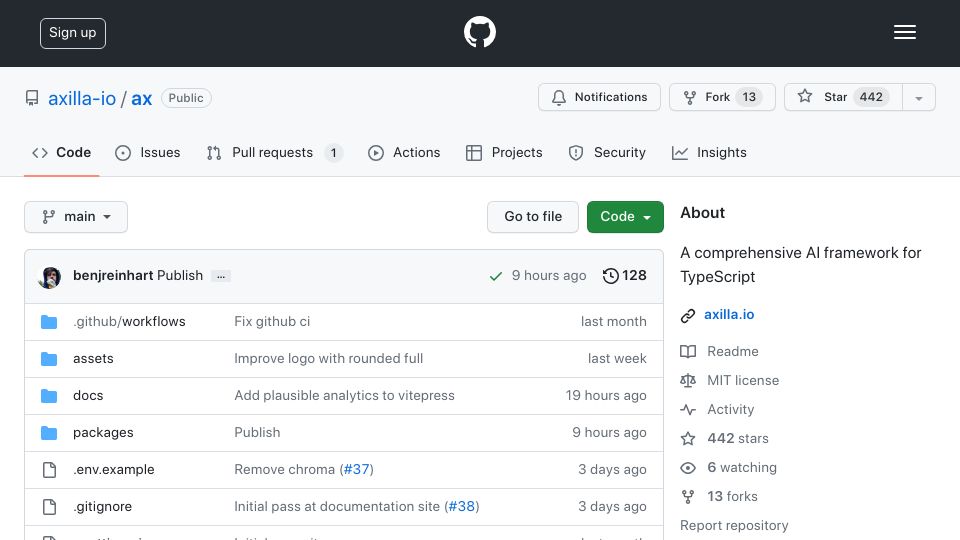This screenshot has height=540, width=960.
Task: Click the eye icon beside 6 watching
Action: tap(688, 468)
